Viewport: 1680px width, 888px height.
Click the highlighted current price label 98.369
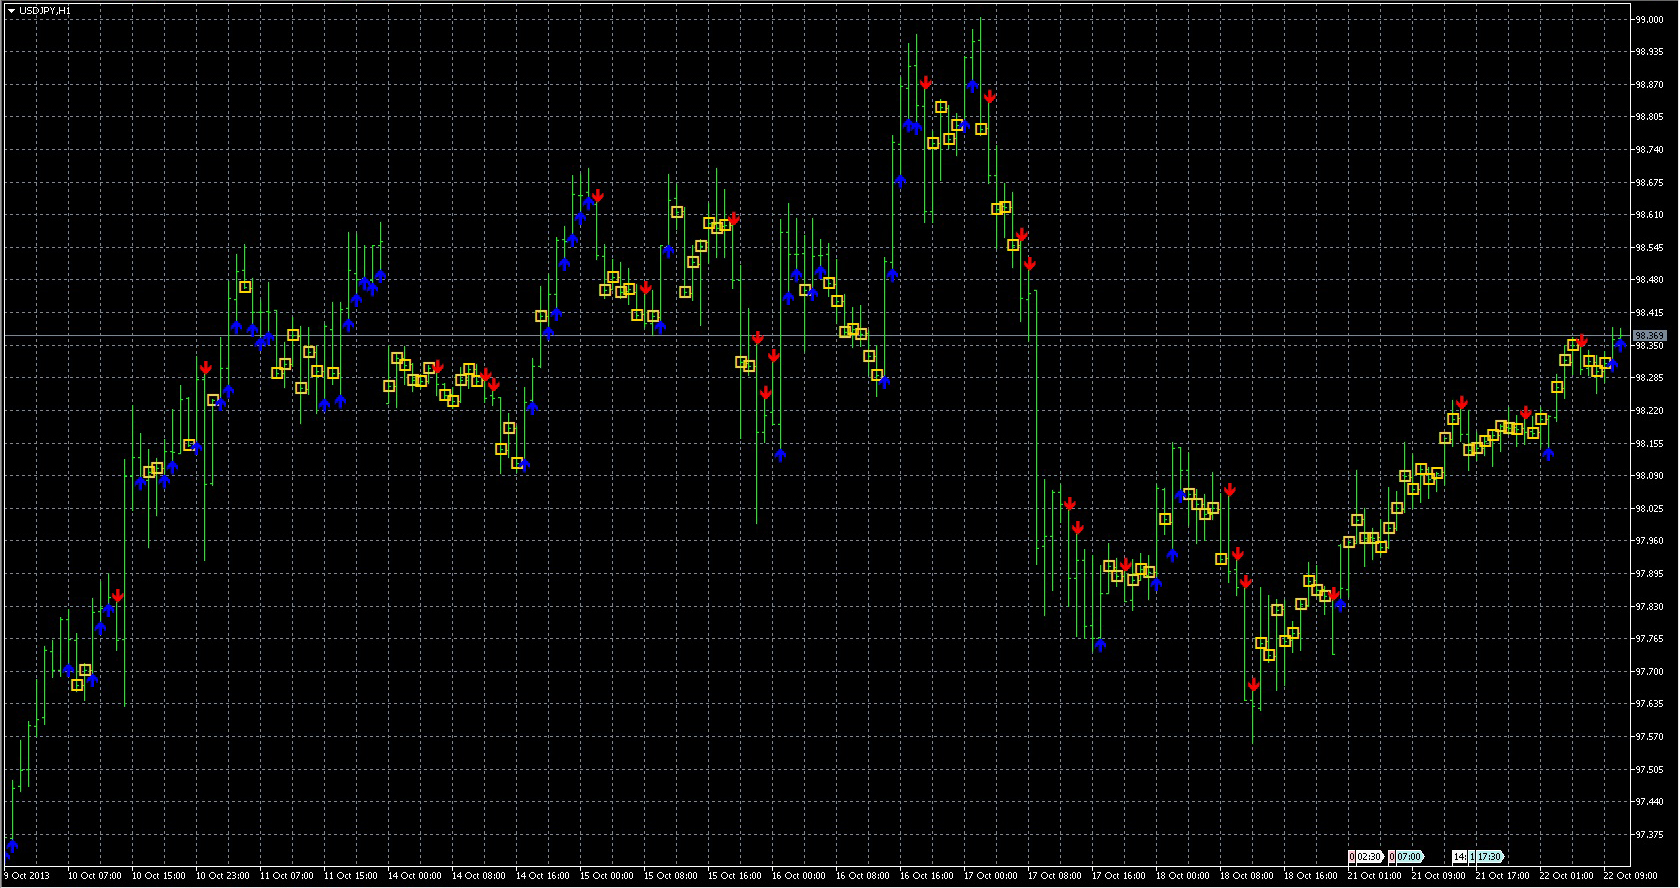pos(1649,336)
